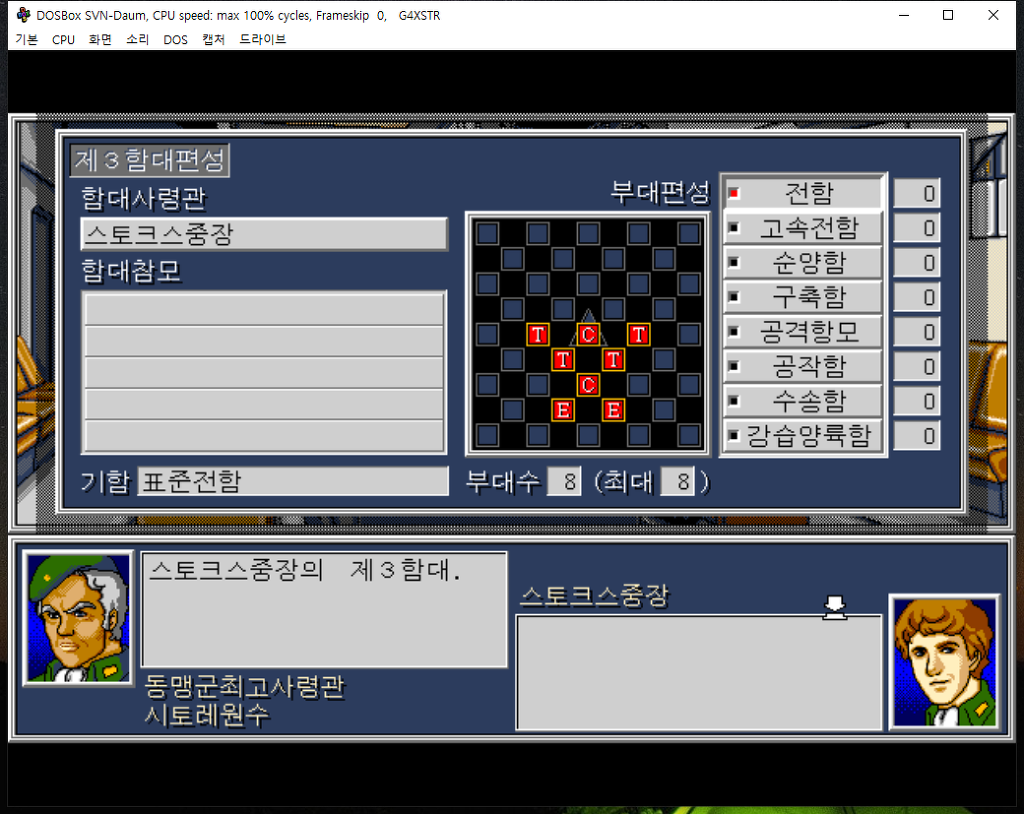The image size is (1024, 814).
Task: Click the lower C unit beneath the flagship
Action: [588, 385]
